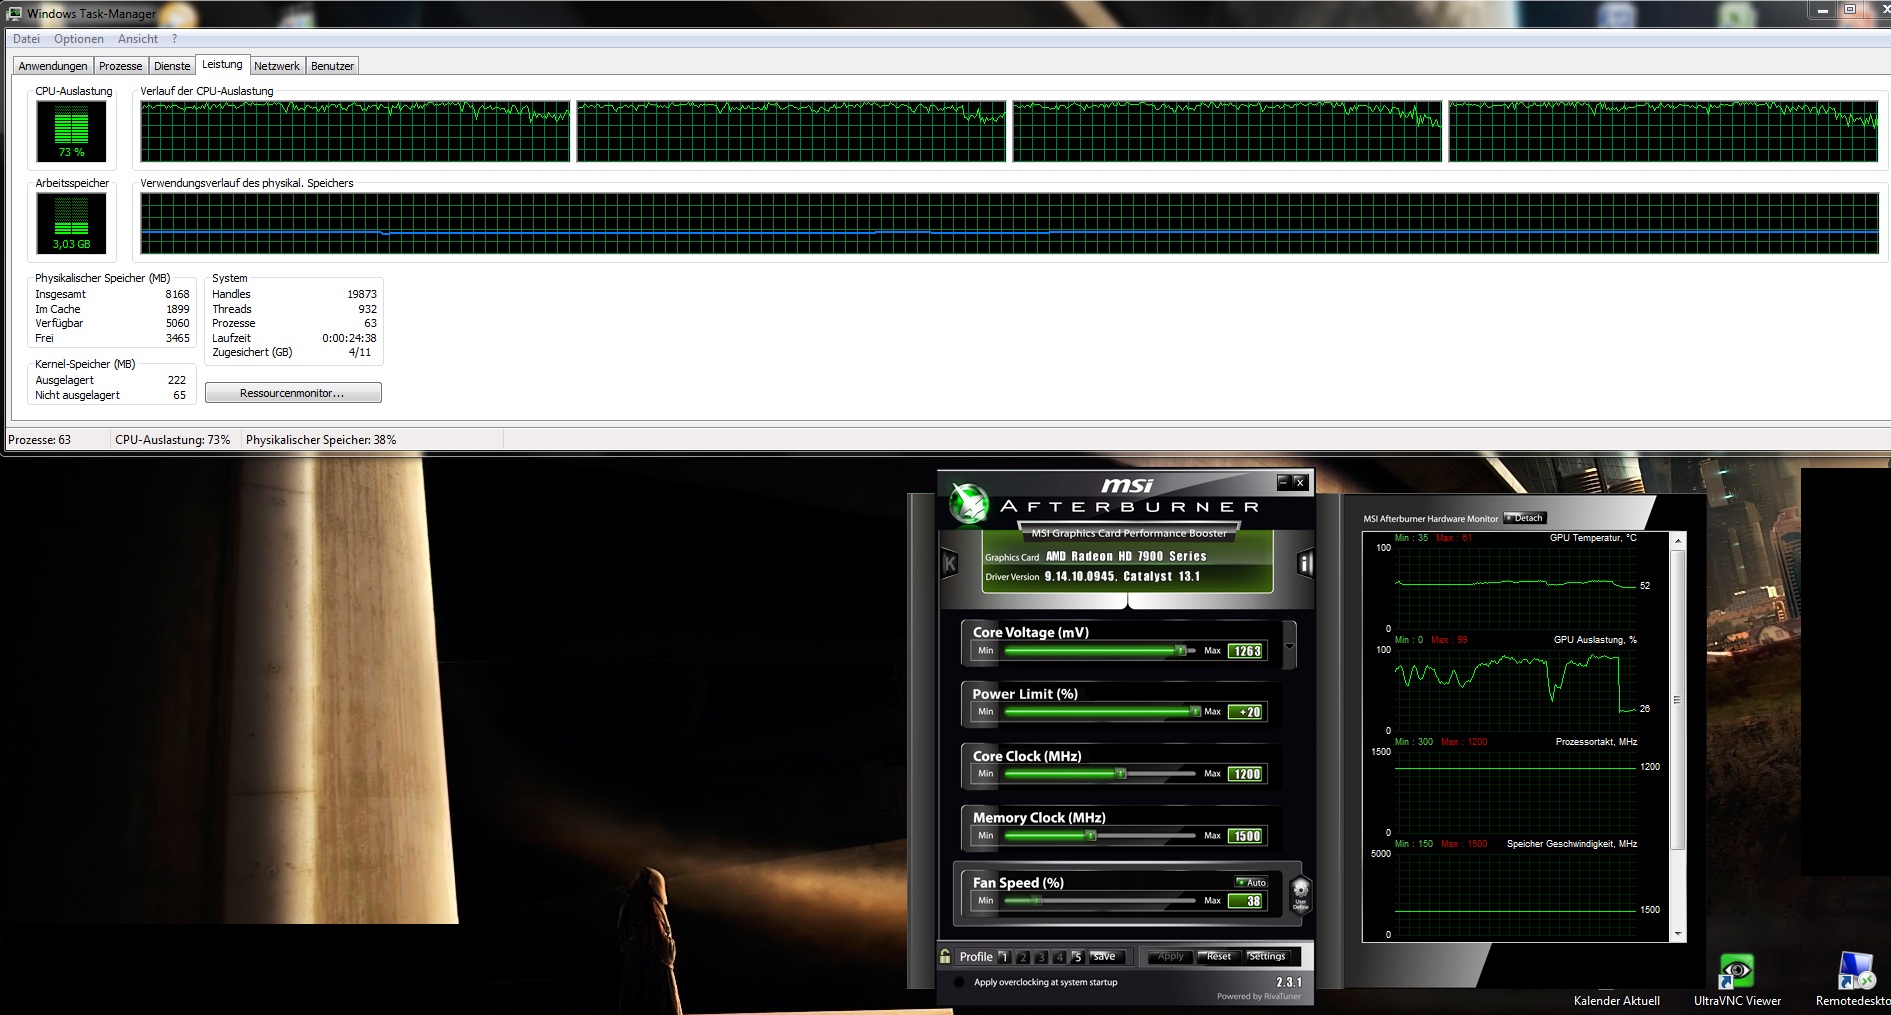Select Afterburner profile slot 2
Image resolution: width=1891 pixels, height=1015 pixels.
(1023, 957)
